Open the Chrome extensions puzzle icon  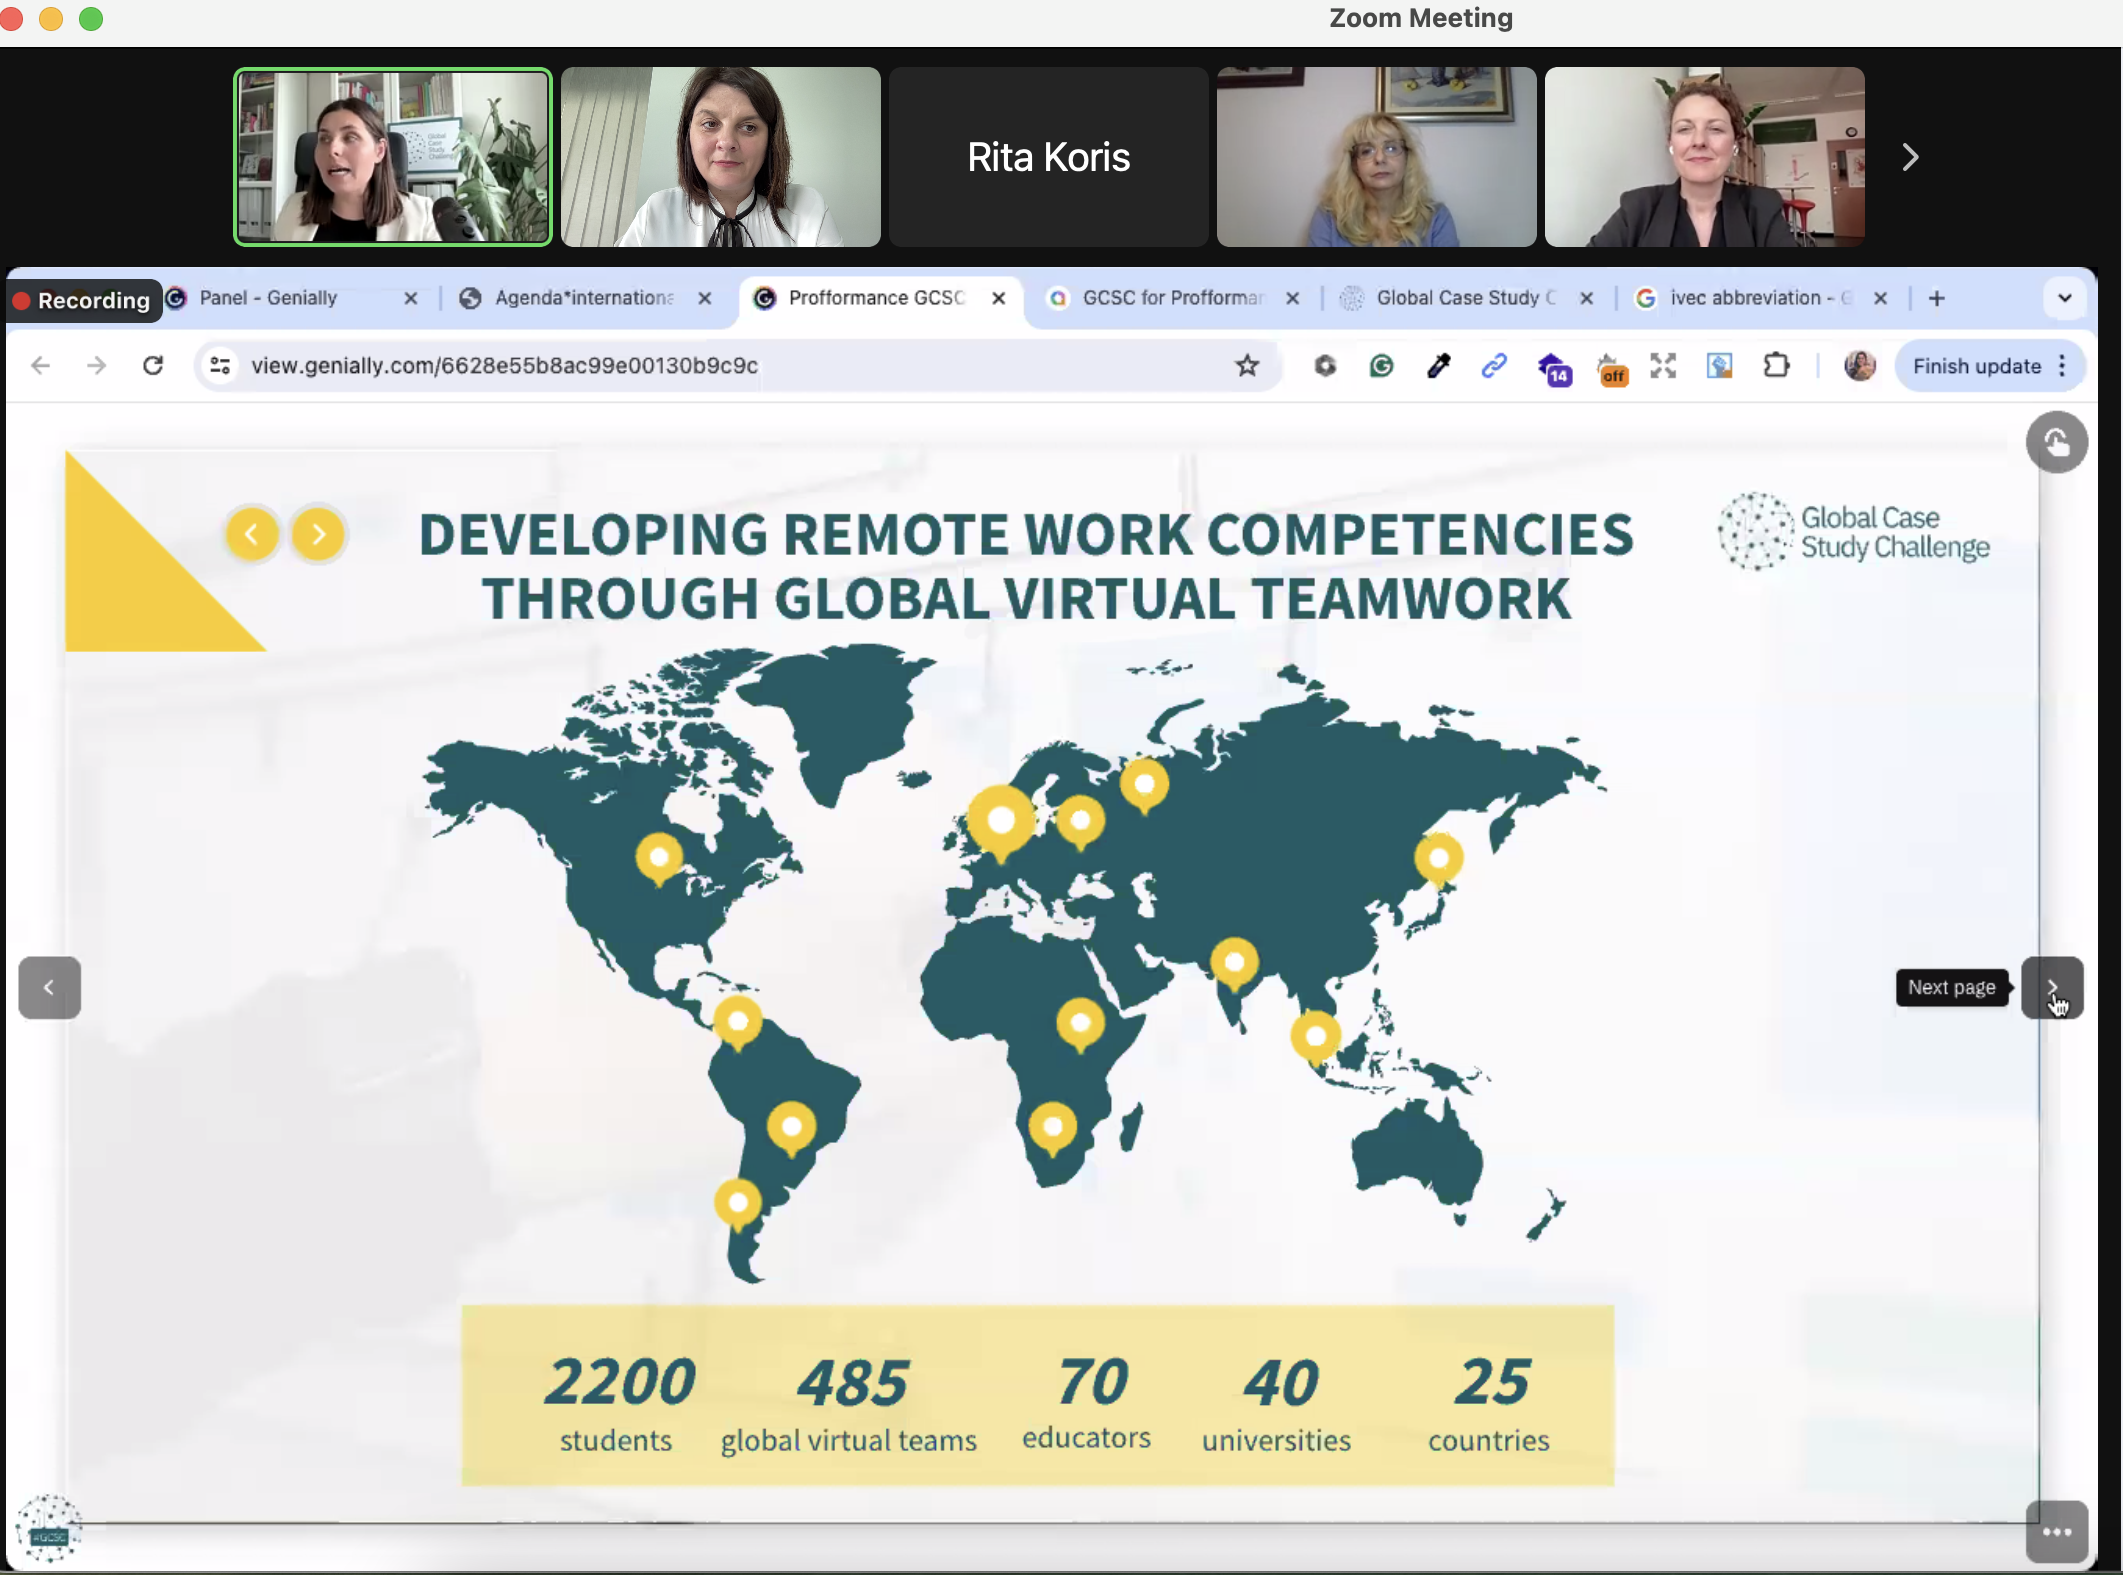click(x=1776, y=366)
